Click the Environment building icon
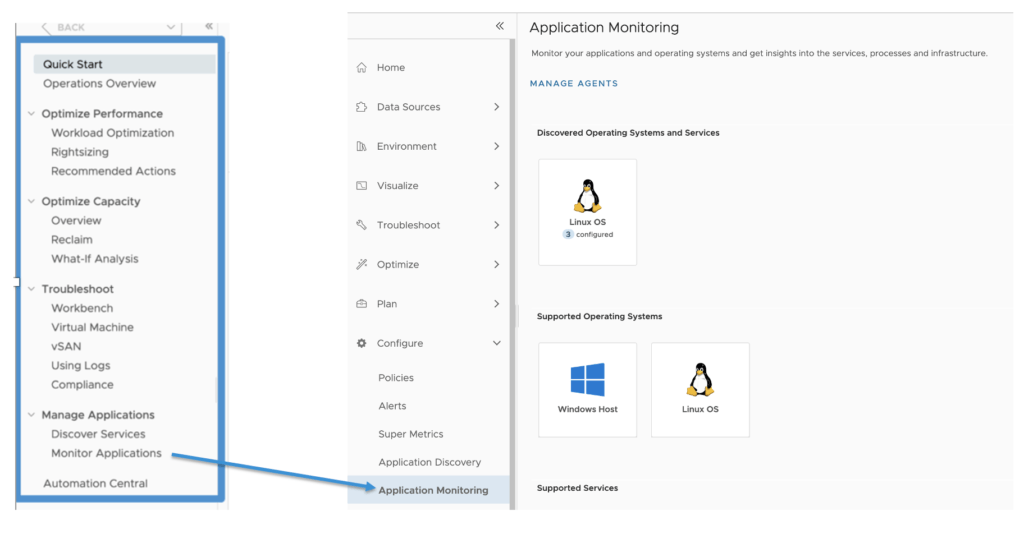 coord(361,147)
